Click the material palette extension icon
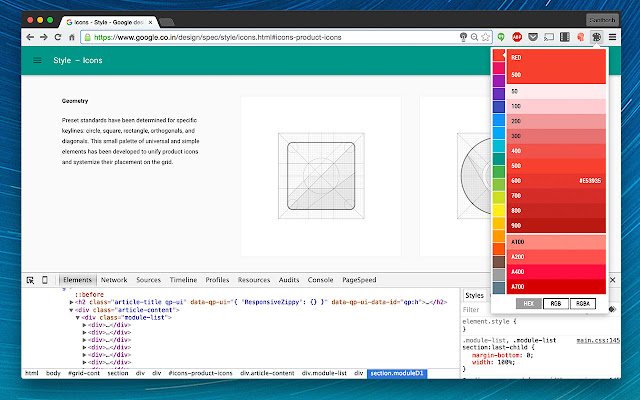 597,37
